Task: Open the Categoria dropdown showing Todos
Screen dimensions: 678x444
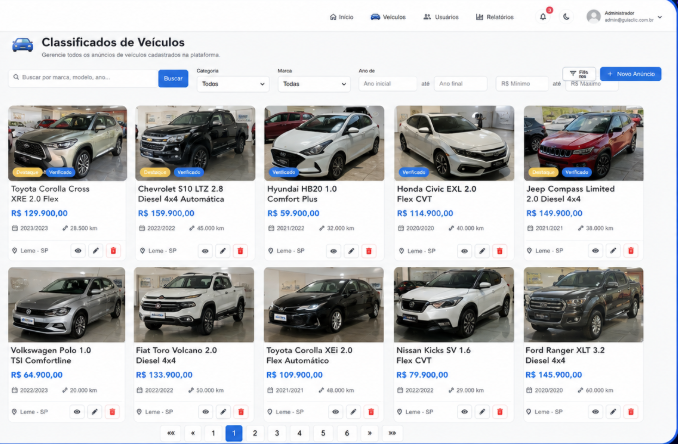Action: tap(233, 84)
